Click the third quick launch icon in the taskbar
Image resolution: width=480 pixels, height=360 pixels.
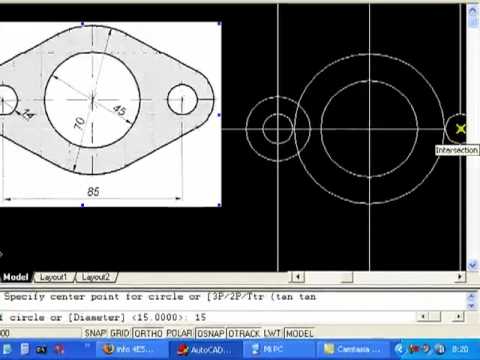pos(41,350)
